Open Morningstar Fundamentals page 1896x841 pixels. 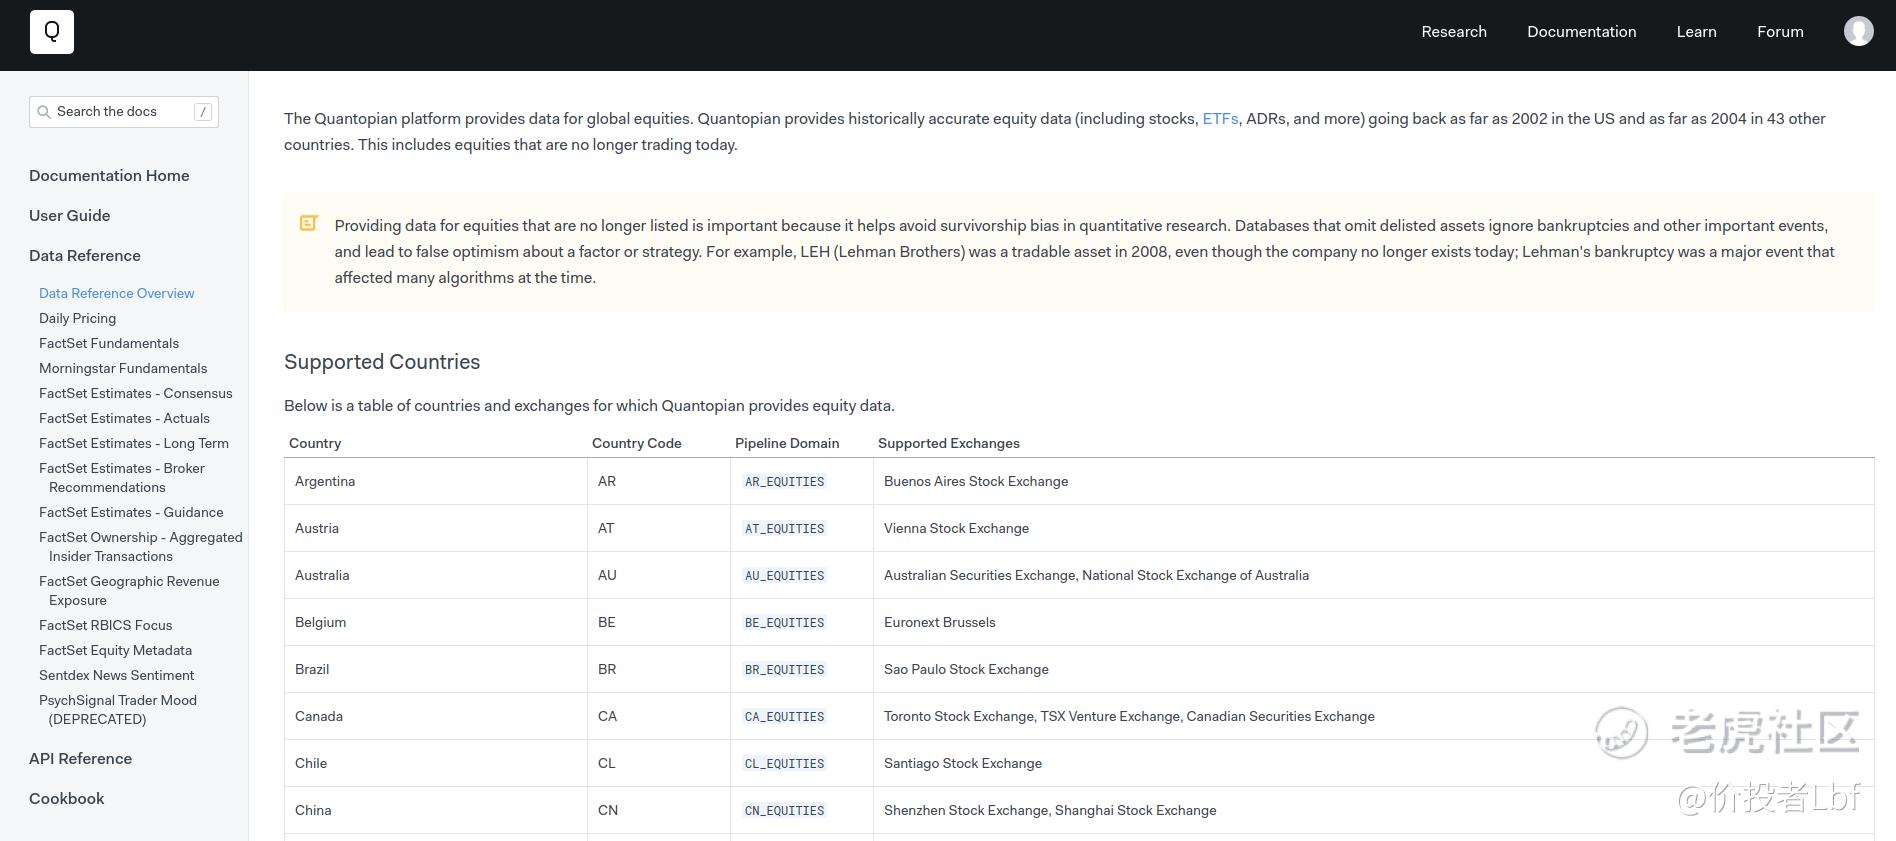click(x=123, y=368)
